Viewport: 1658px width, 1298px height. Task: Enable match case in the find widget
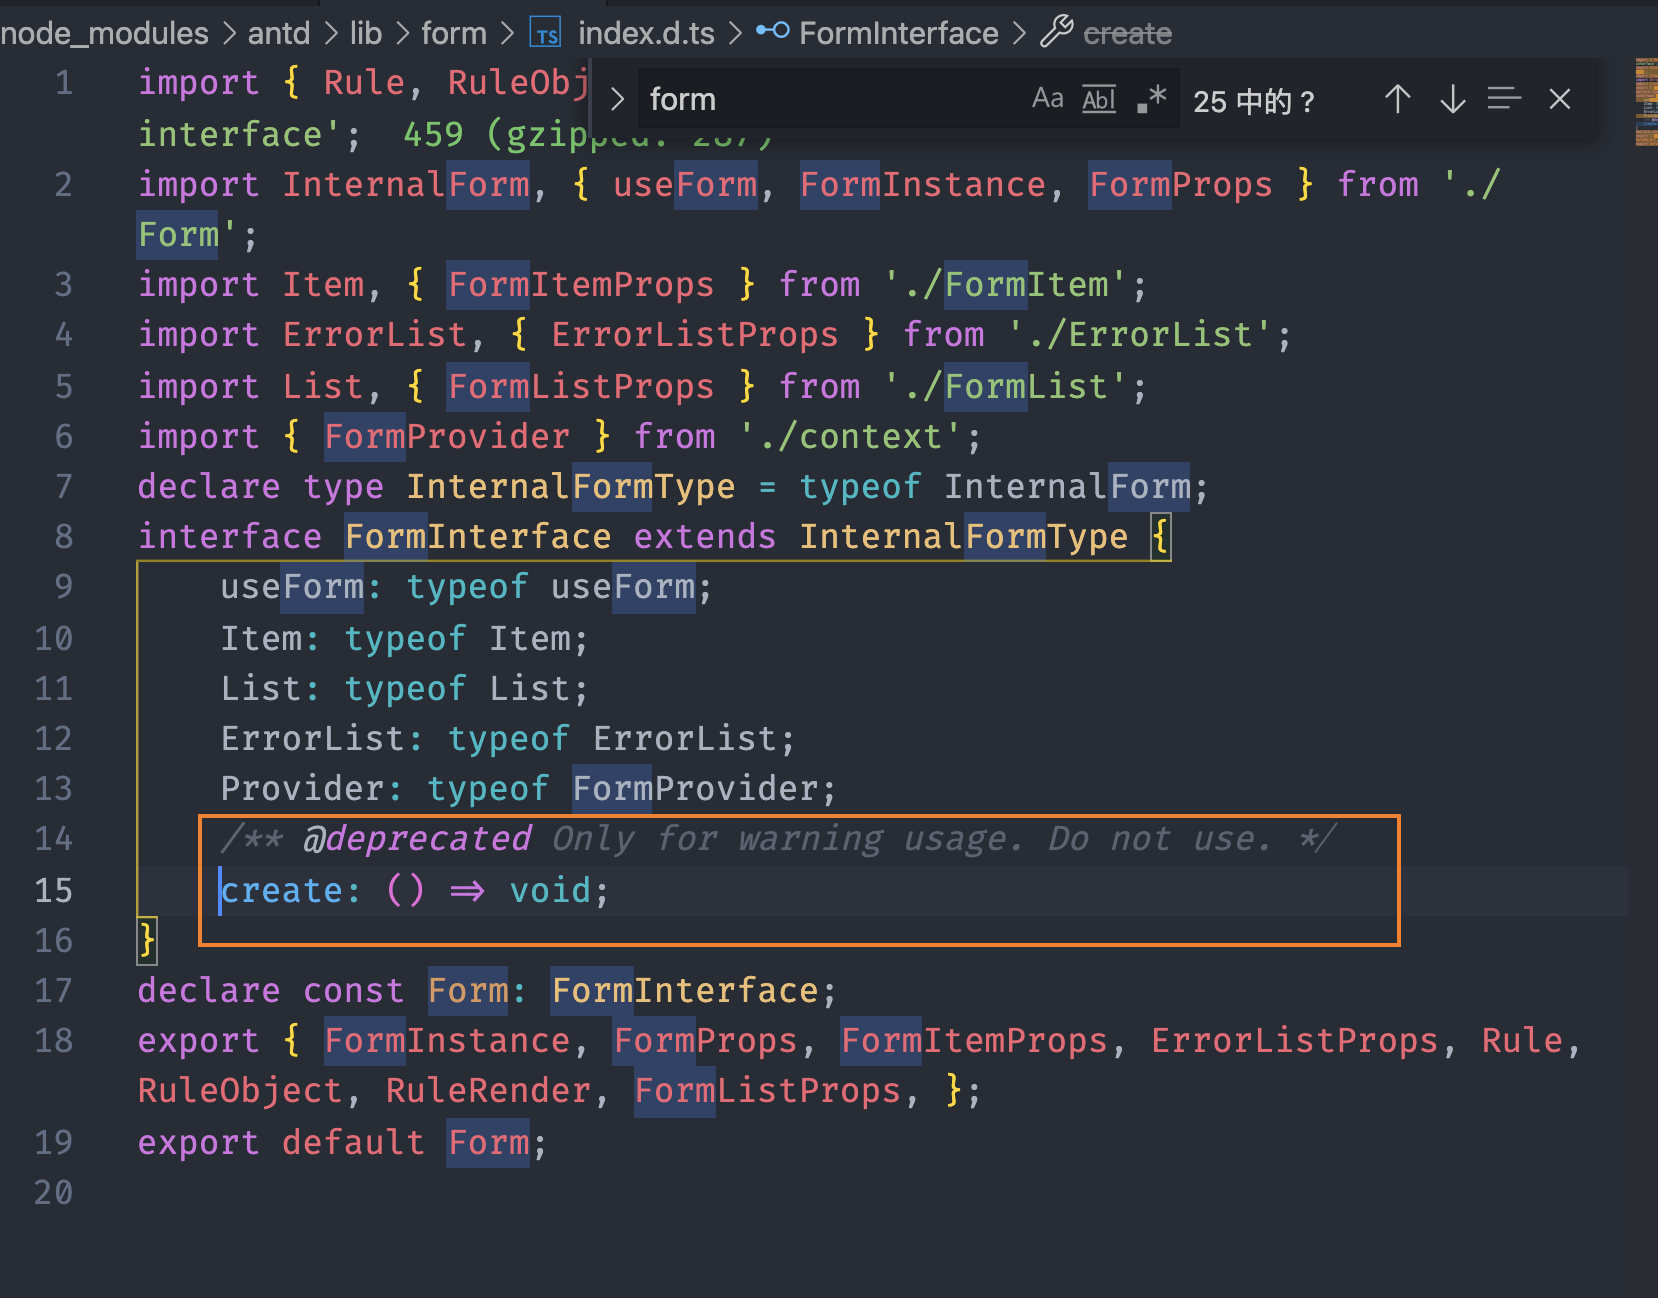pos(1047,98)
